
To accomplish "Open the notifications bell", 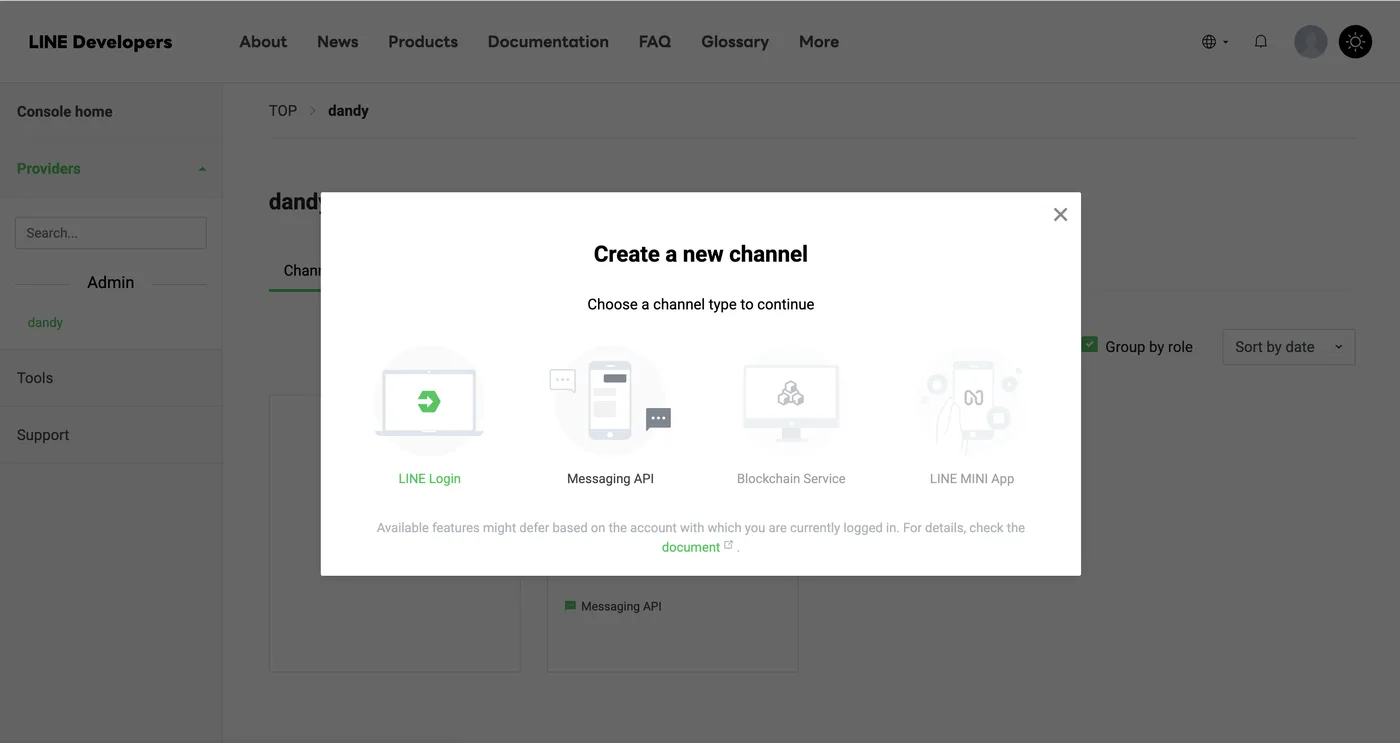I will pos(1261,42).
